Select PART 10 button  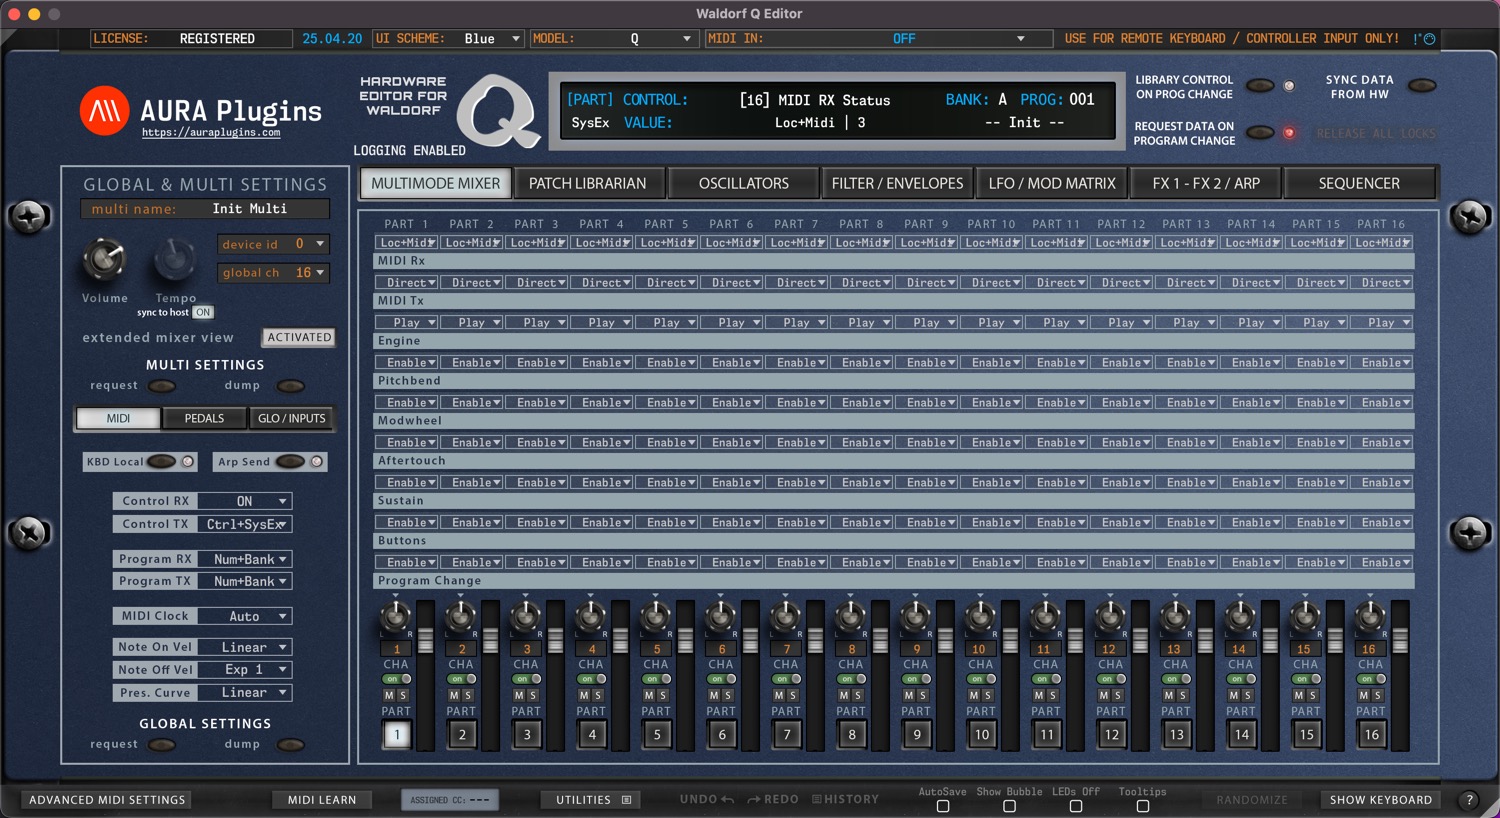tap(982, 734)
